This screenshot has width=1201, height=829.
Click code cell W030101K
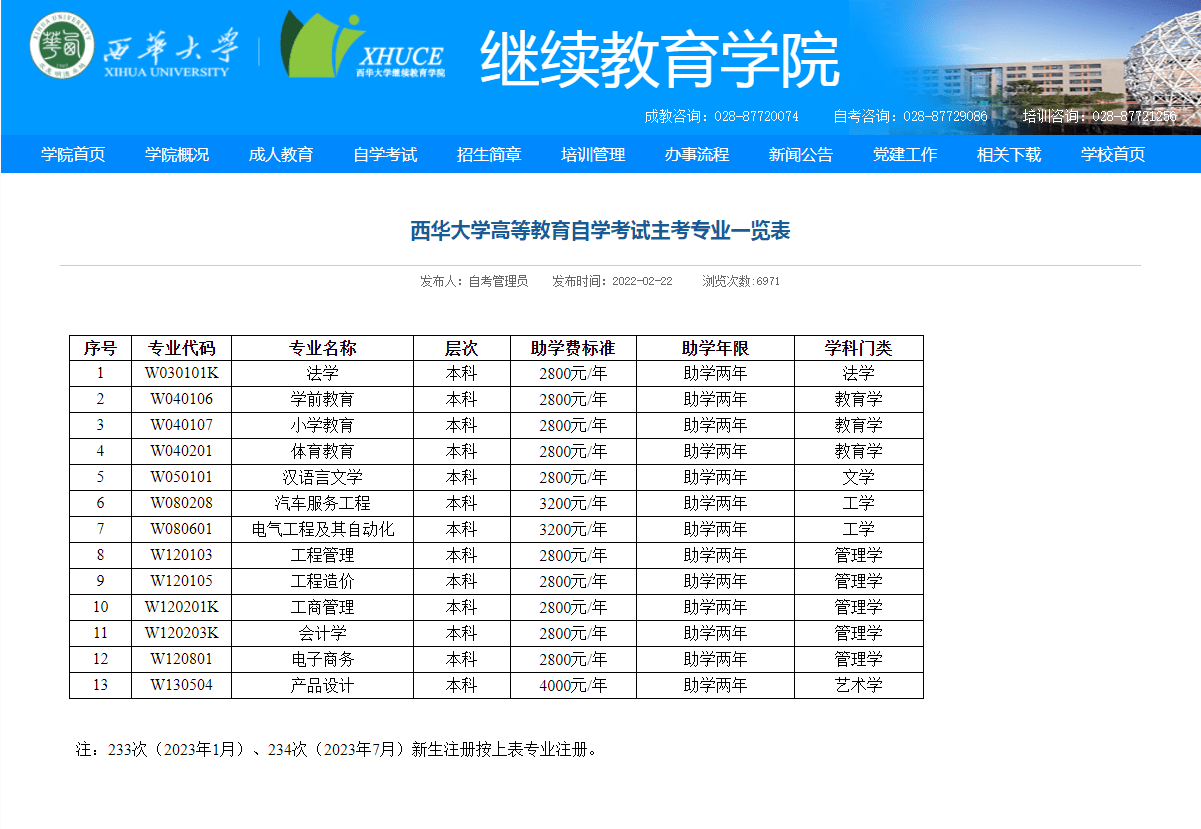[182, 373]
